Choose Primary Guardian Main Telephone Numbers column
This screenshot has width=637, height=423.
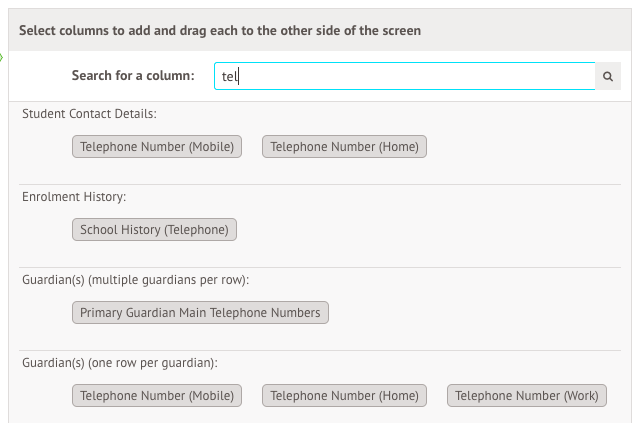click(200, 313)
